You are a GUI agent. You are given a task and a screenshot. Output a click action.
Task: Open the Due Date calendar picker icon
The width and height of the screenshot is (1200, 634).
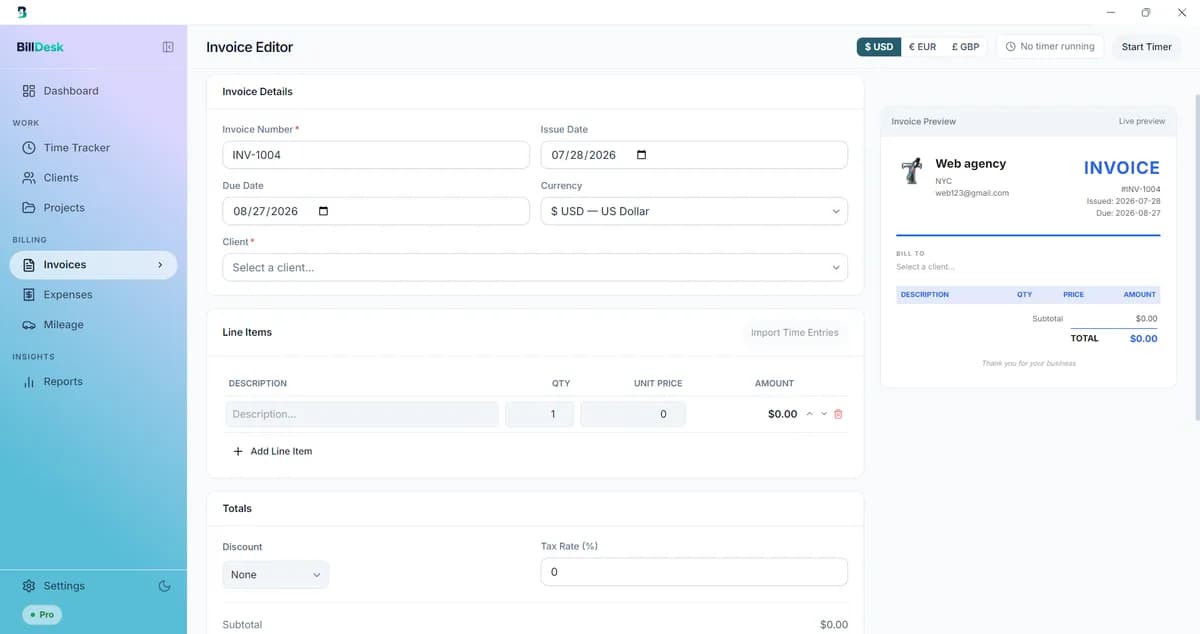tap(323, 211)
